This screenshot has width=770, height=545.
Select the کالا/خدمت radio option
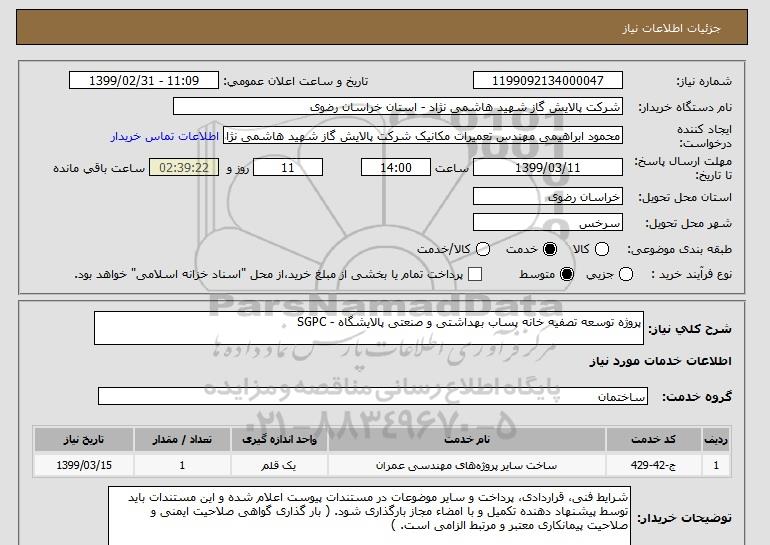coord(483,249)
